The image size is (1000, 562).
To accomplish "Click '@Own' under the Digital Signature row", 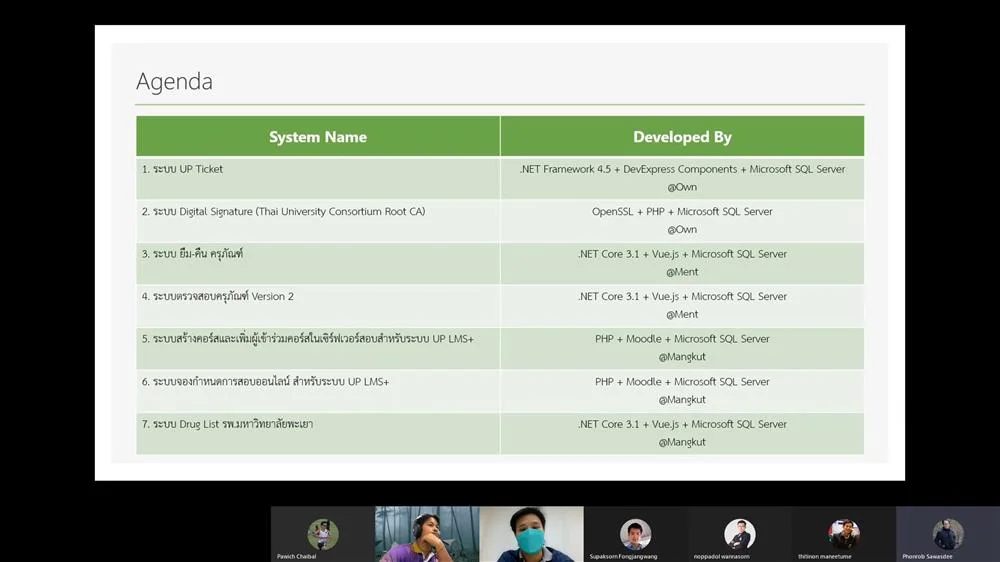I will [682, 229].
